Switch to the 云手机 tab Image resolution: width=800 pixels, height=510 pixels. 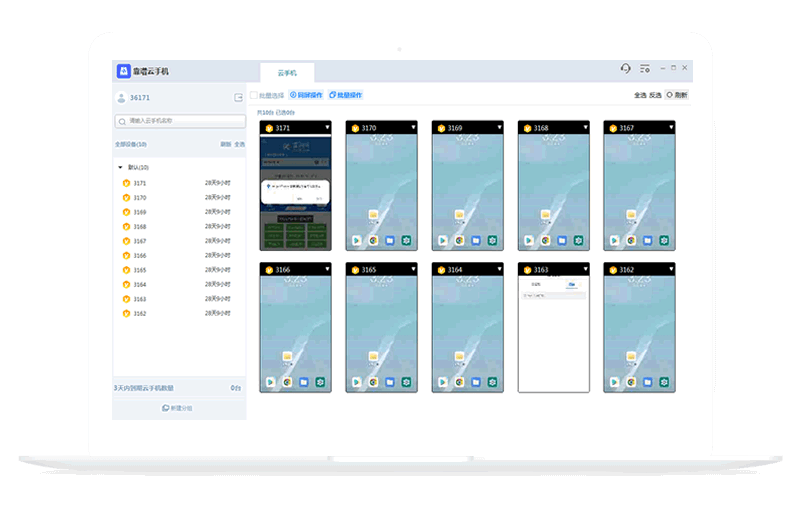pos(287,73)
